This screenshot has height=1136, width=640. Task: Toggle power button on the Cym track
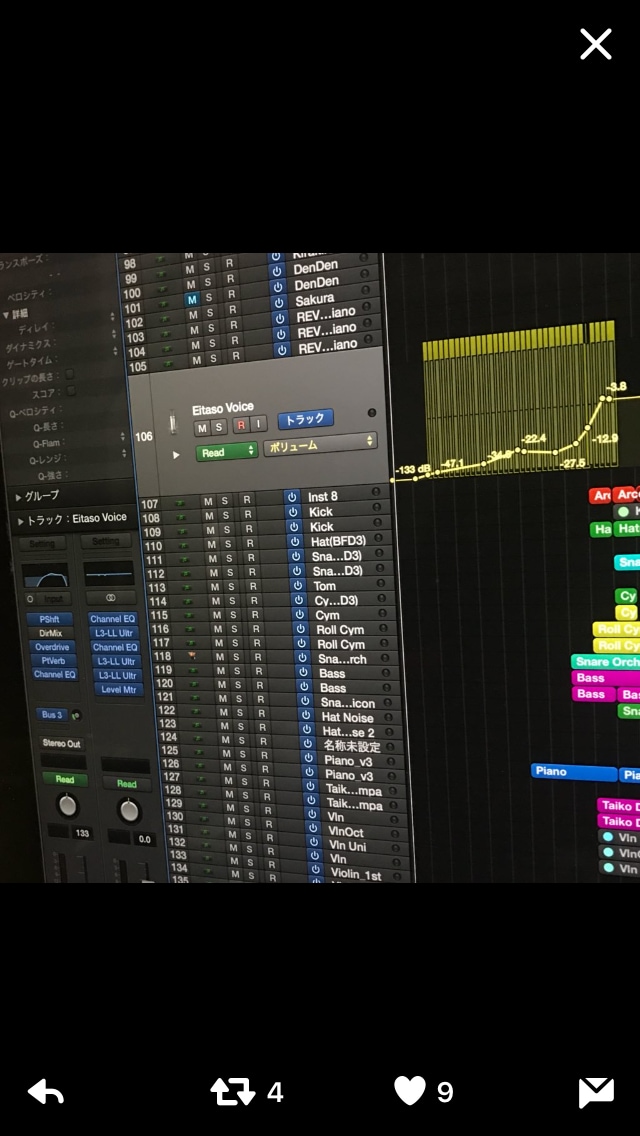point(301,614)
